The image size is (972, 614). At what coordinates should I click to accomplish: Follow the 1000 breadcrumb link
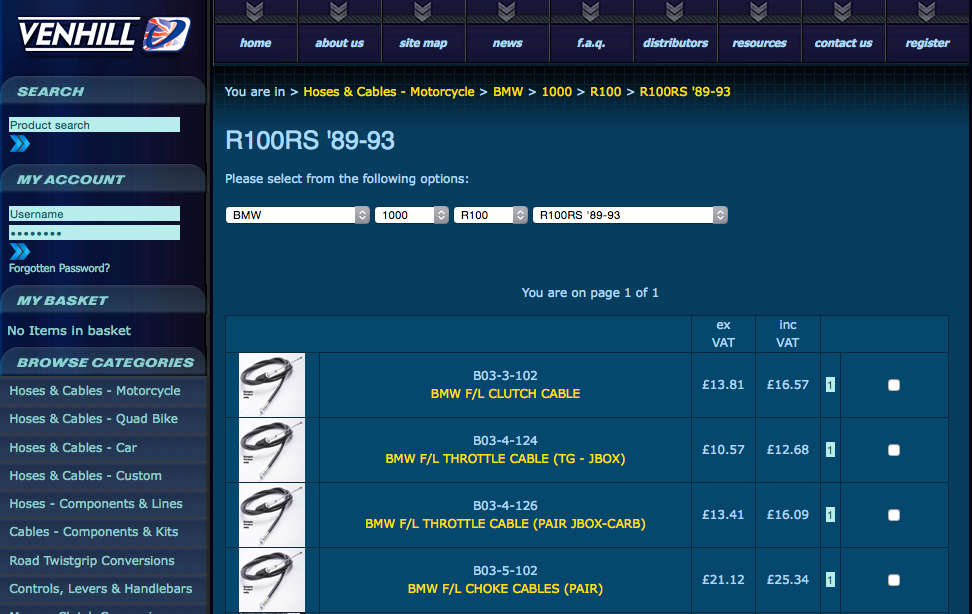coord(557,92)
